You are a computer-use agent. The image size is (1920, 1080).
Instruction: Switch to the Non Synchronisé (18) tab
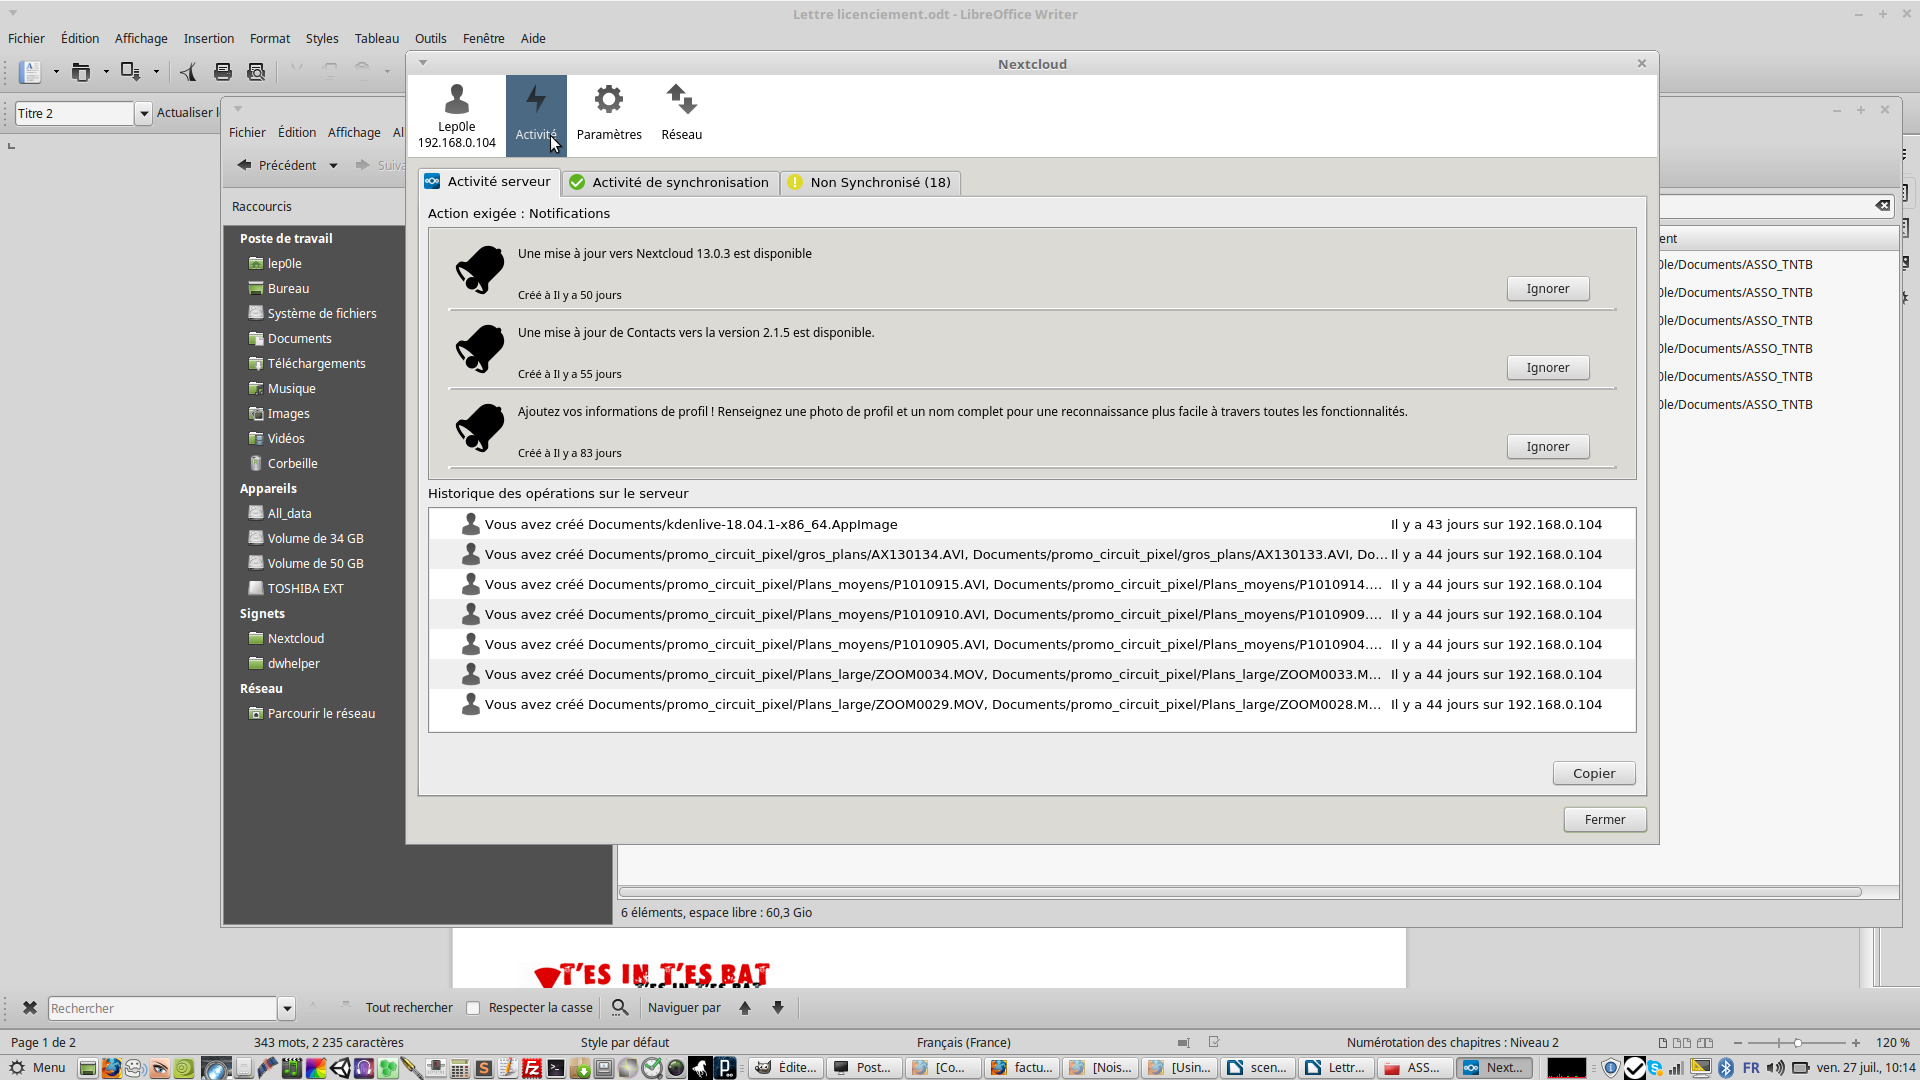pyautogui.click(x=870, y=182)
